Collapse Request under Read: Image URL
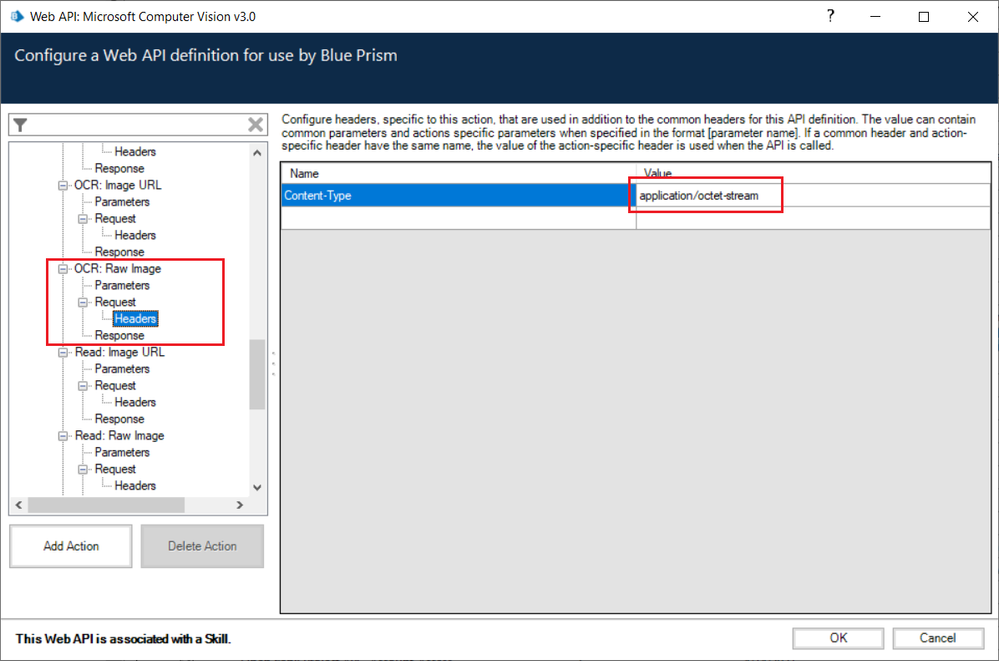Image resolution: width=999 pixels, height=661 pixels. [83, 386]
